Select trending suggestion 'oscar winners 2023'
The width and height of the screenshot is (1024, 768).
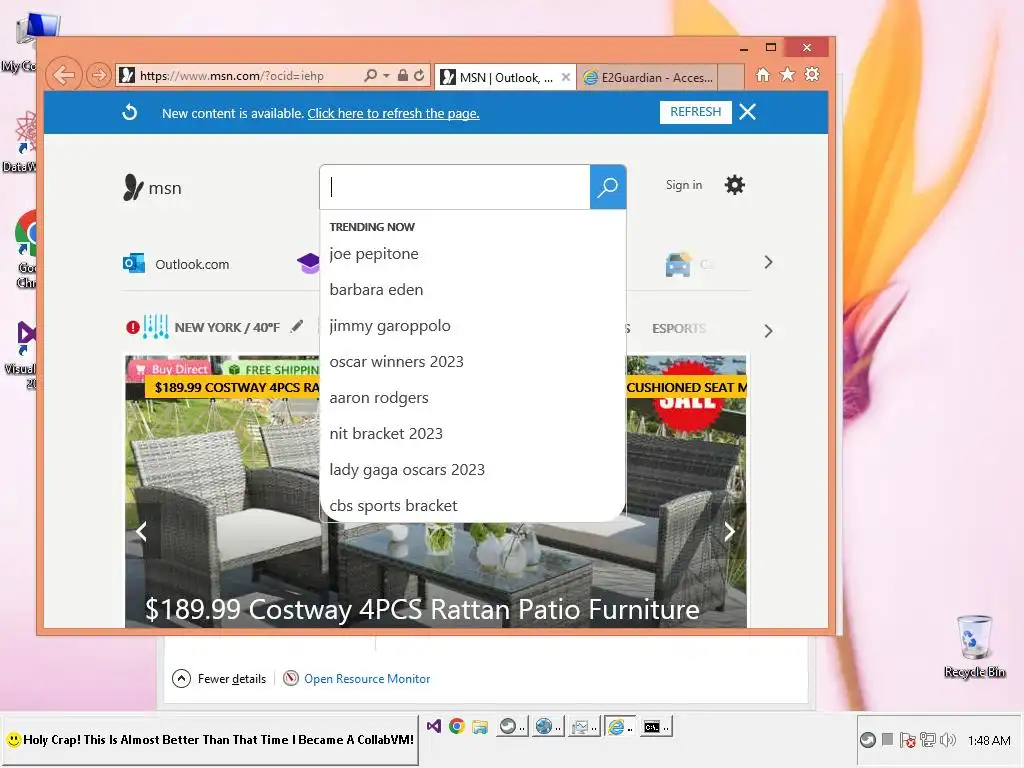tap(396, 362)
